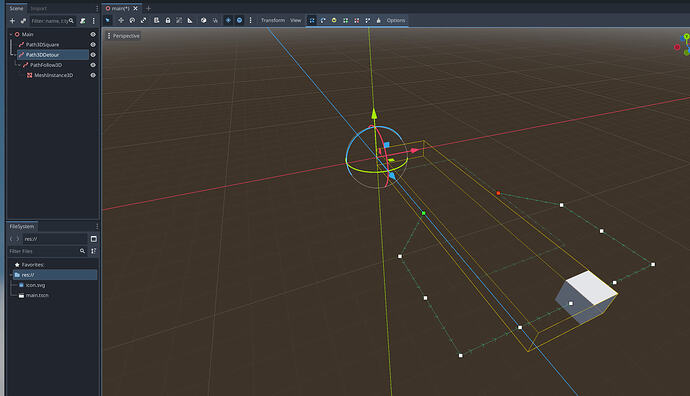Open file sort options

click(94, 251)
